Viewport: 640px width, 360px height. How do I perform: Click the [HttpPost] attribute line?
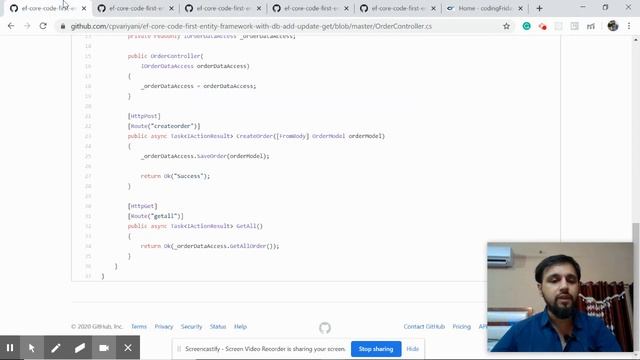[x=144, y=116]
